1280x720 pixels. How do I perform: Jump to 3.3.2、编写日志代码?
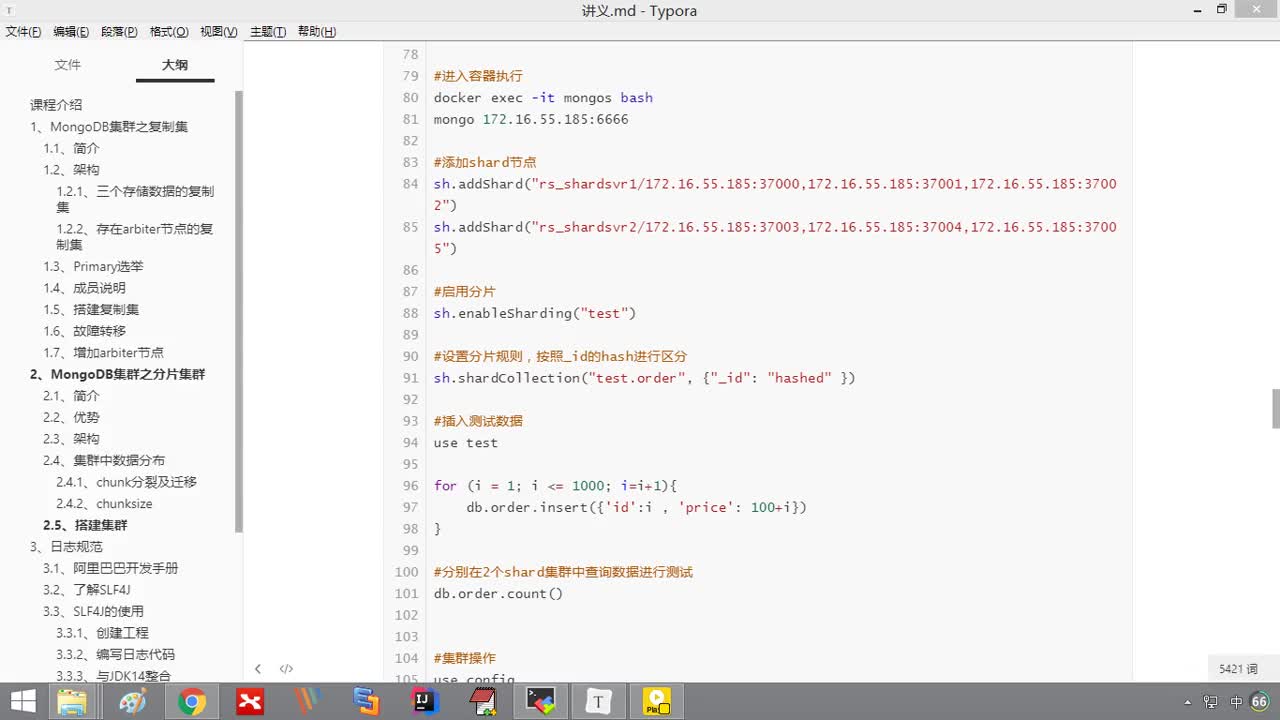coord(115,654)
